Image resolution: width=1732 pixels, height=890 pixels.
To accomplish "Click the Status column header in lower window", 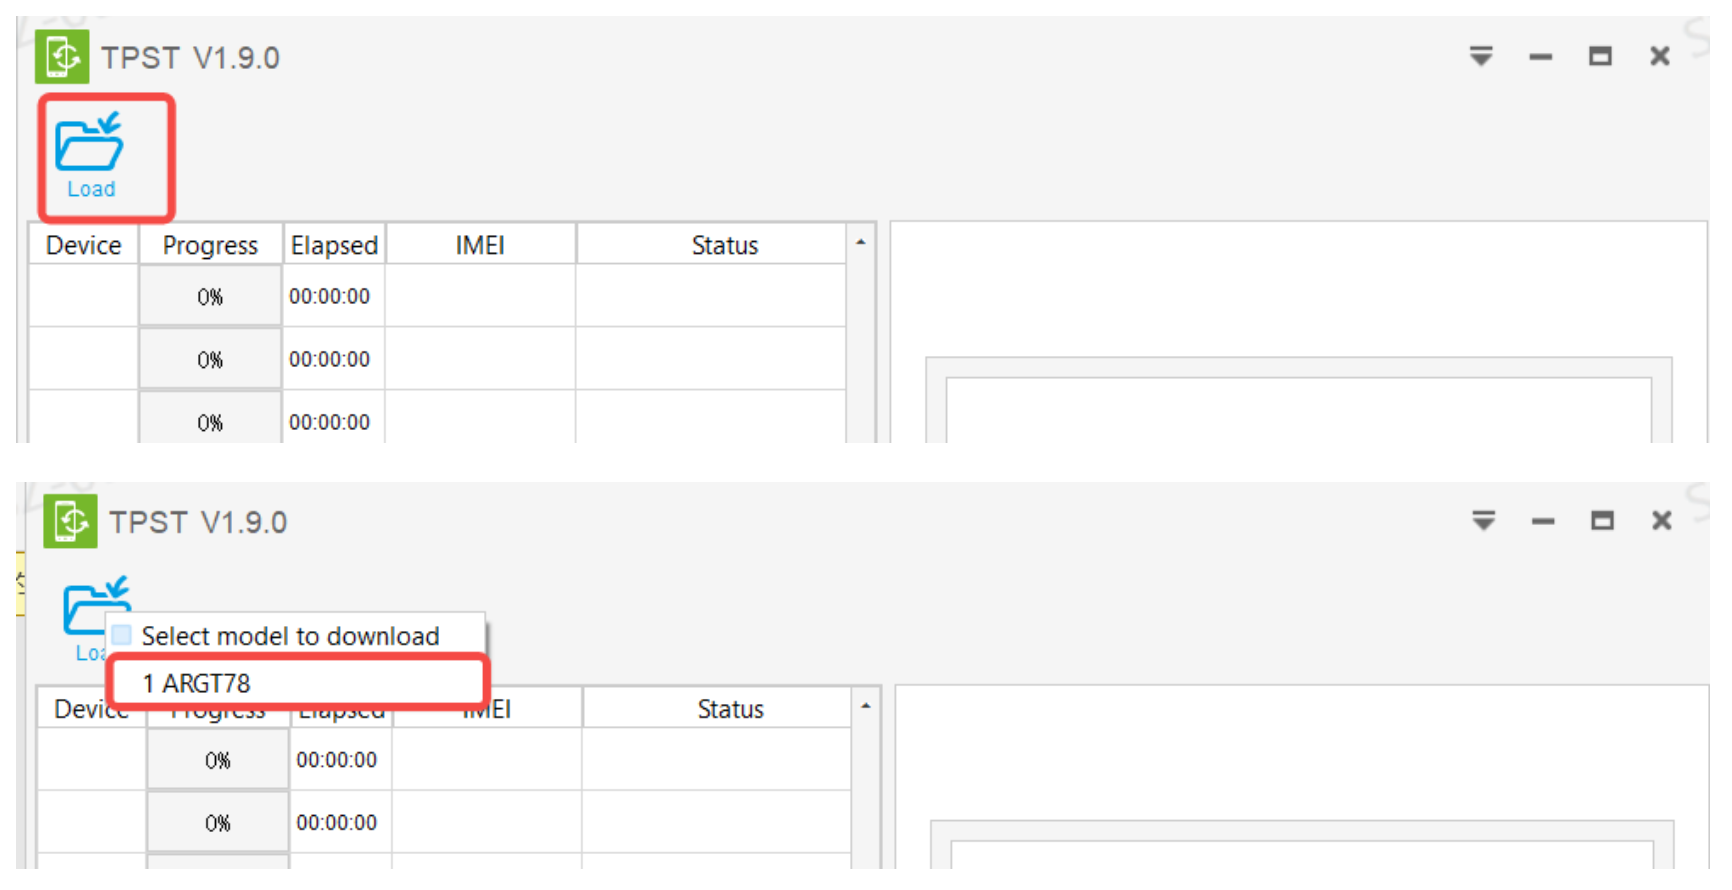I will [x=730, y=709].
